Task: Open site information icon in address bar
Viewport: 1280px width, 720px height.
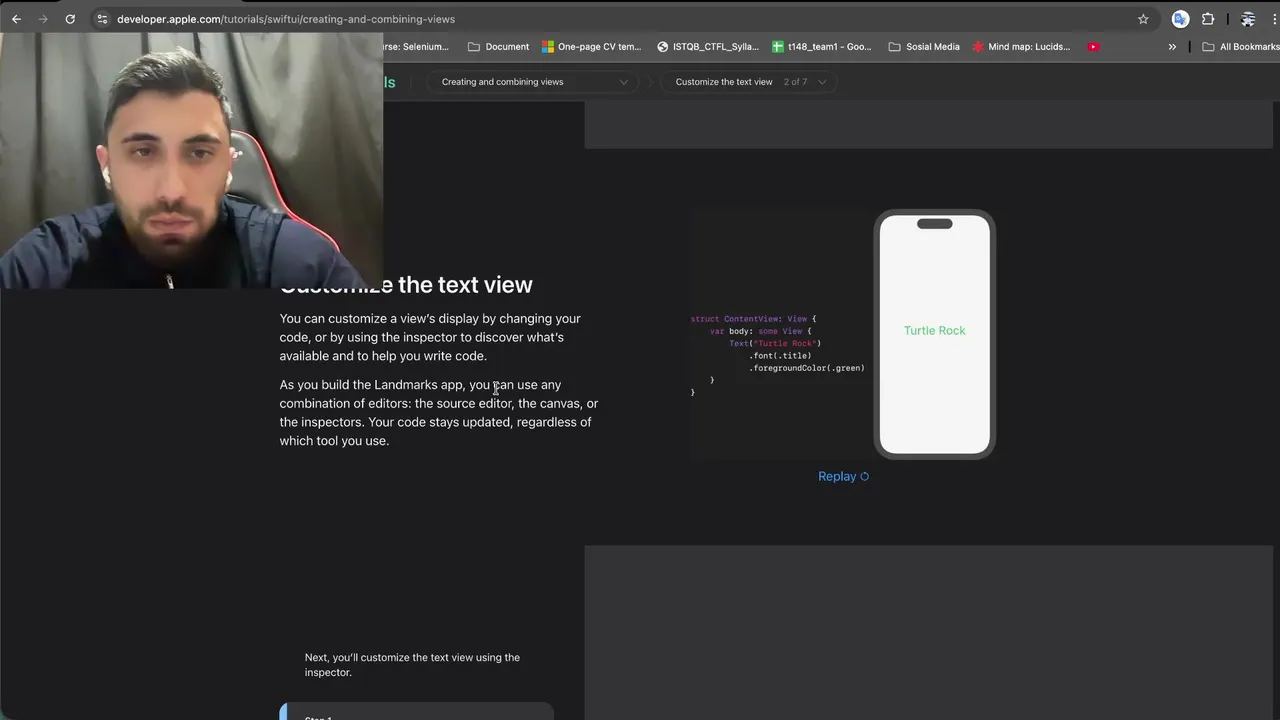Action: [x=102, y=19]
